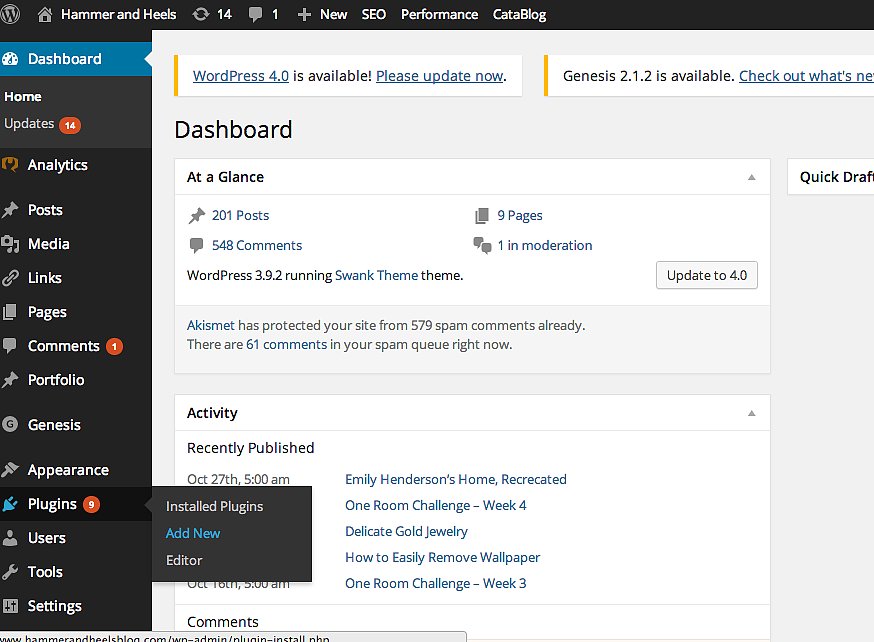874x642 pixels.
Task: Open Genesis Check out what's new link
Action: coord(806,76)
